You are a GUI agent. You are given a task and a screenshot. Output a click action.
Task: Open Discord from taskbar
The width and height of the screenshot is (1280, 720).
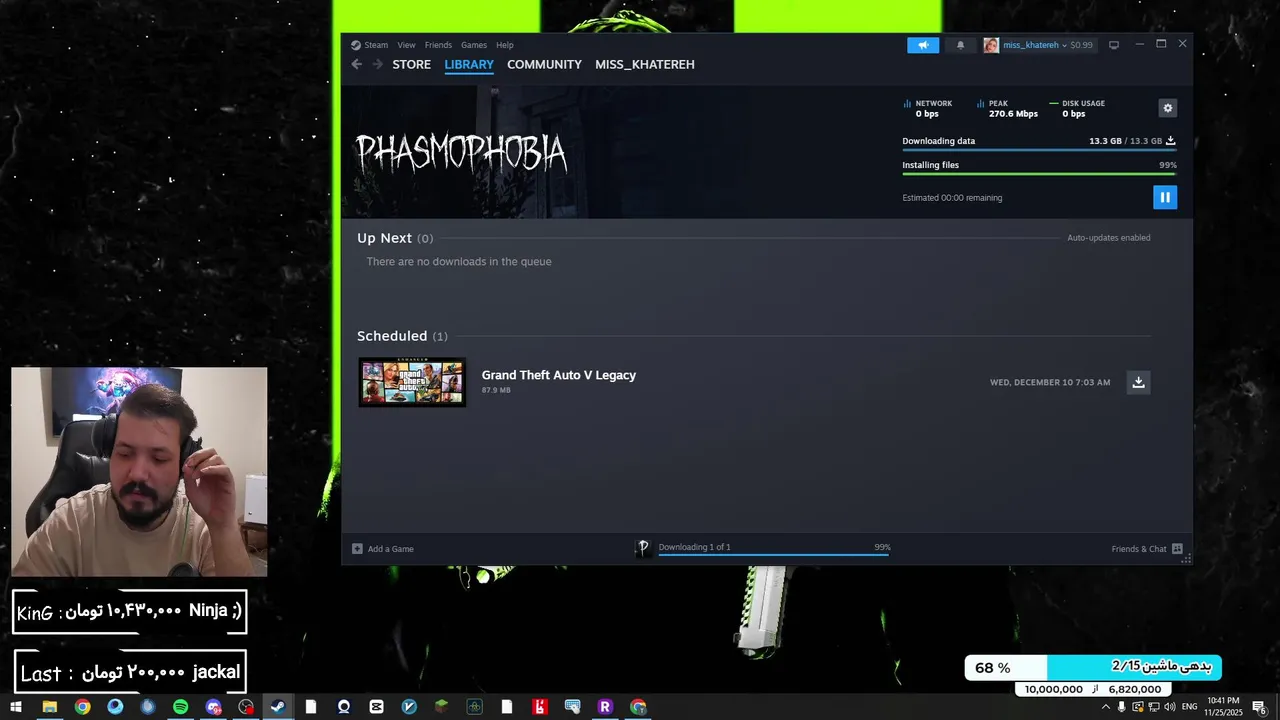pos(213,707)
